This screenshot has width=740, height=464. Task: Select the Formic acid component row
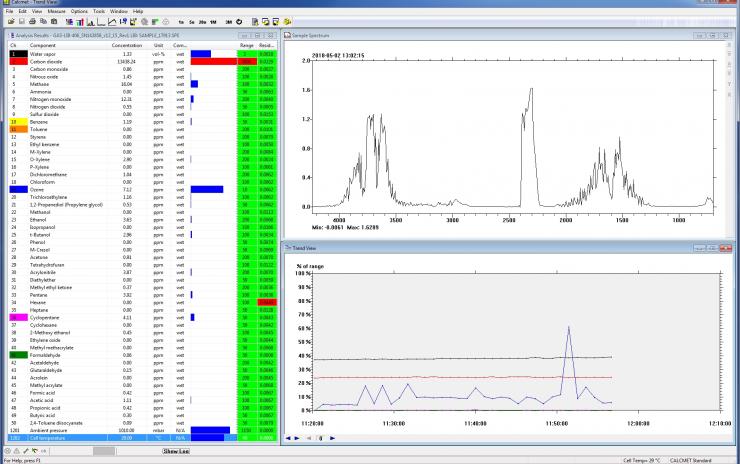(143, 393)
